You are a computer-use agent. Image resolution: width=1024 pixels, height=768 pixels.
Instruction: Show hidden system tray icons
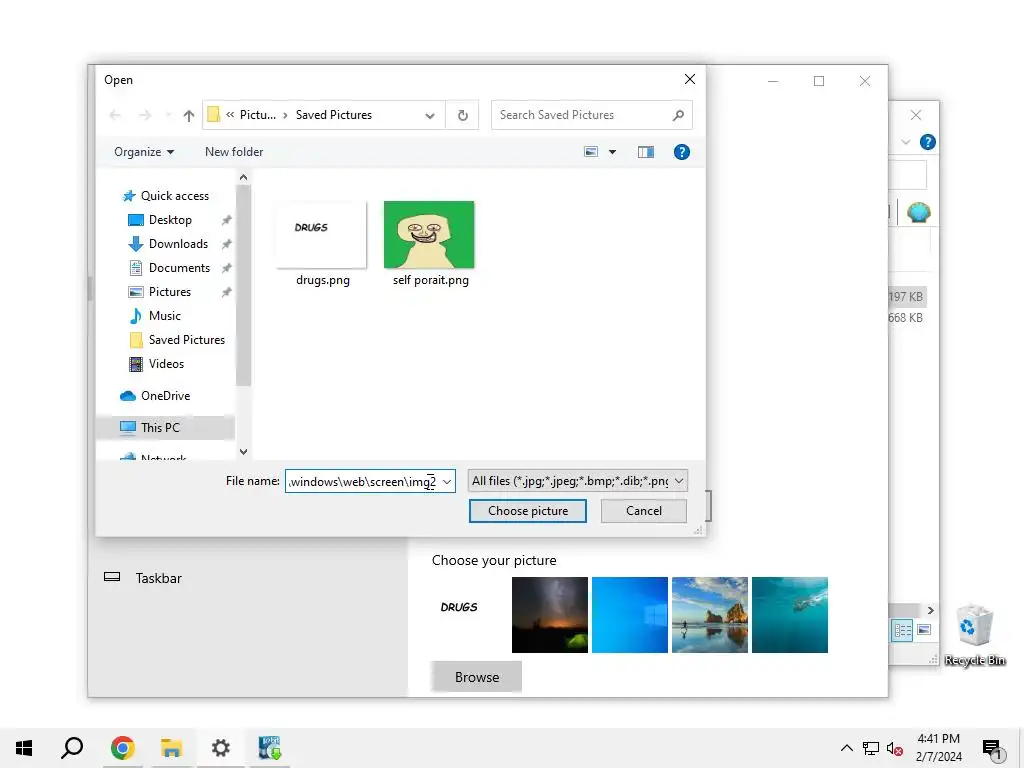846,748
